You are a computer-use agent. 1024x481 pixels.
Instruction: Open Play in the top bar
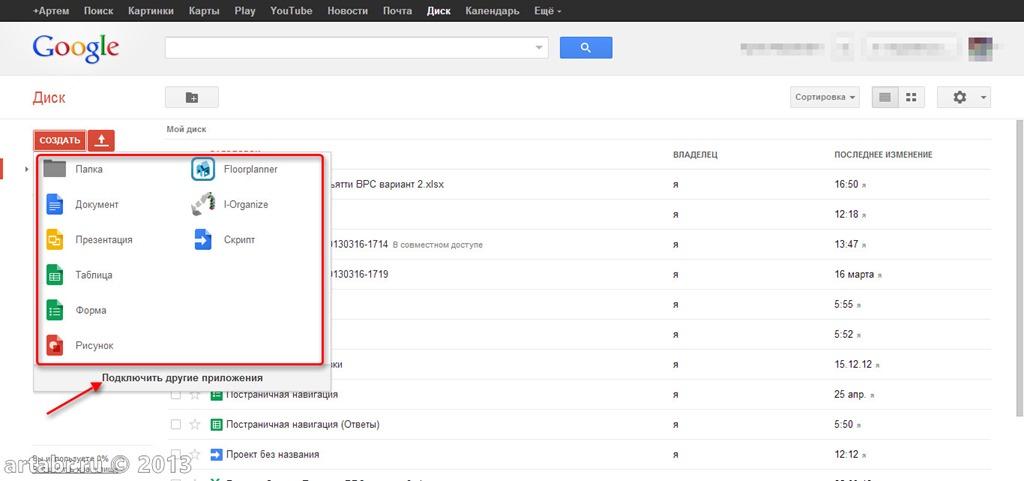coord(245,11)
